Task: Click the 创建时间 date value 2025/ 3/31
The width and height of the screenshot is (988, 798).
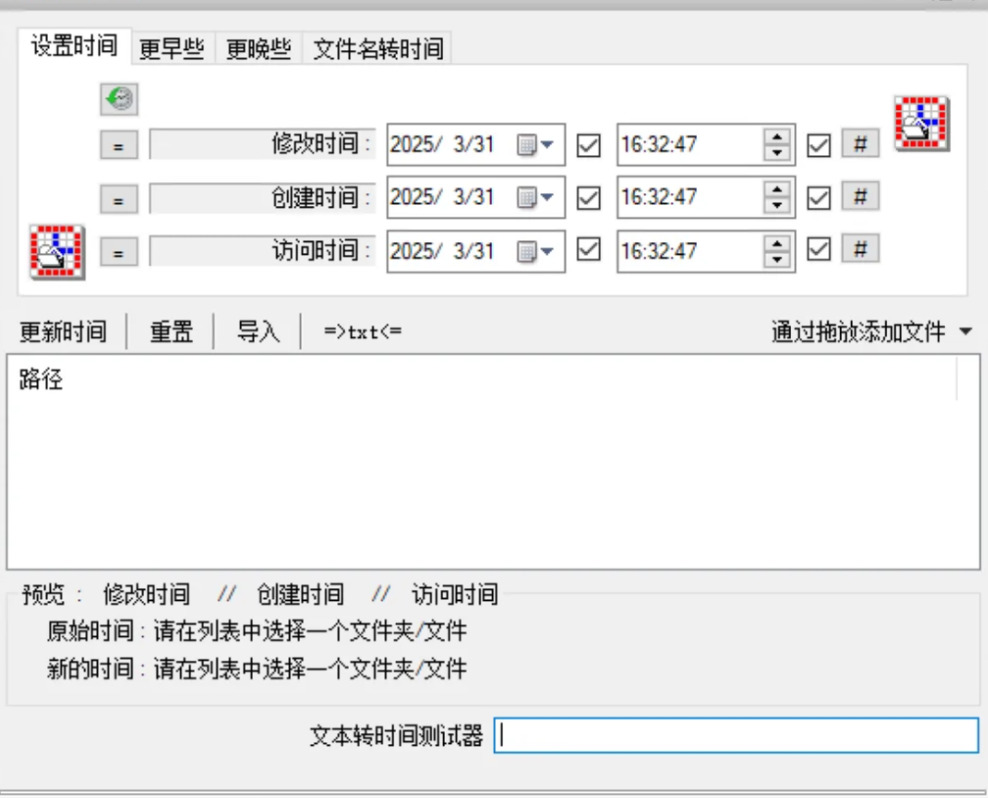Action: (x=442, y=197)
